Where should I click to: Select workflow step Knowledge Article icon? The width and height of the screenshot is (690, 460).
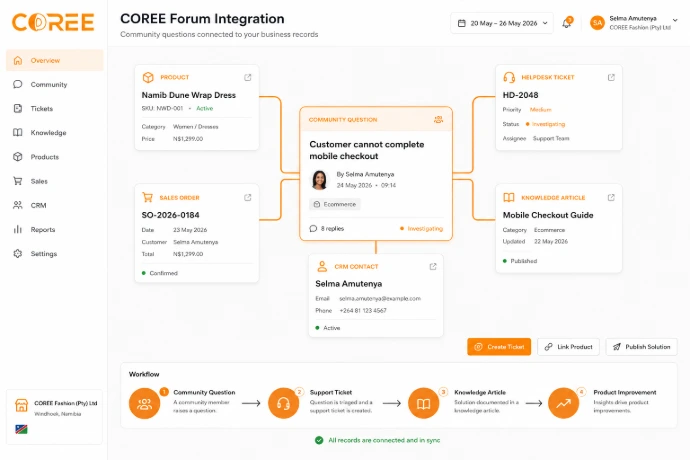point(423,403)
